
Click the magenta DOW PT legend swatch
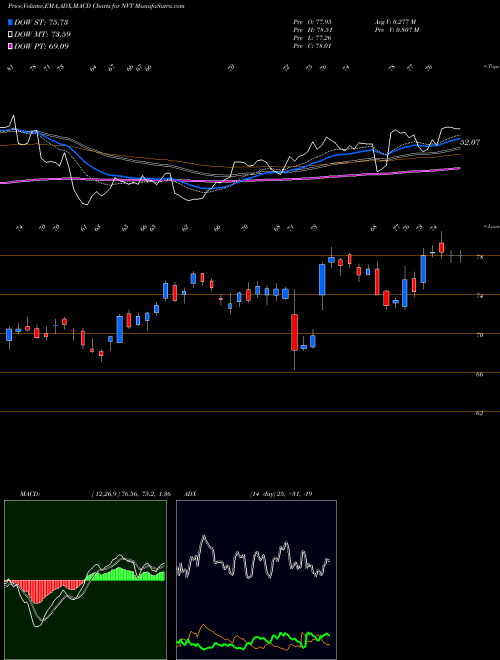(11, 46)
